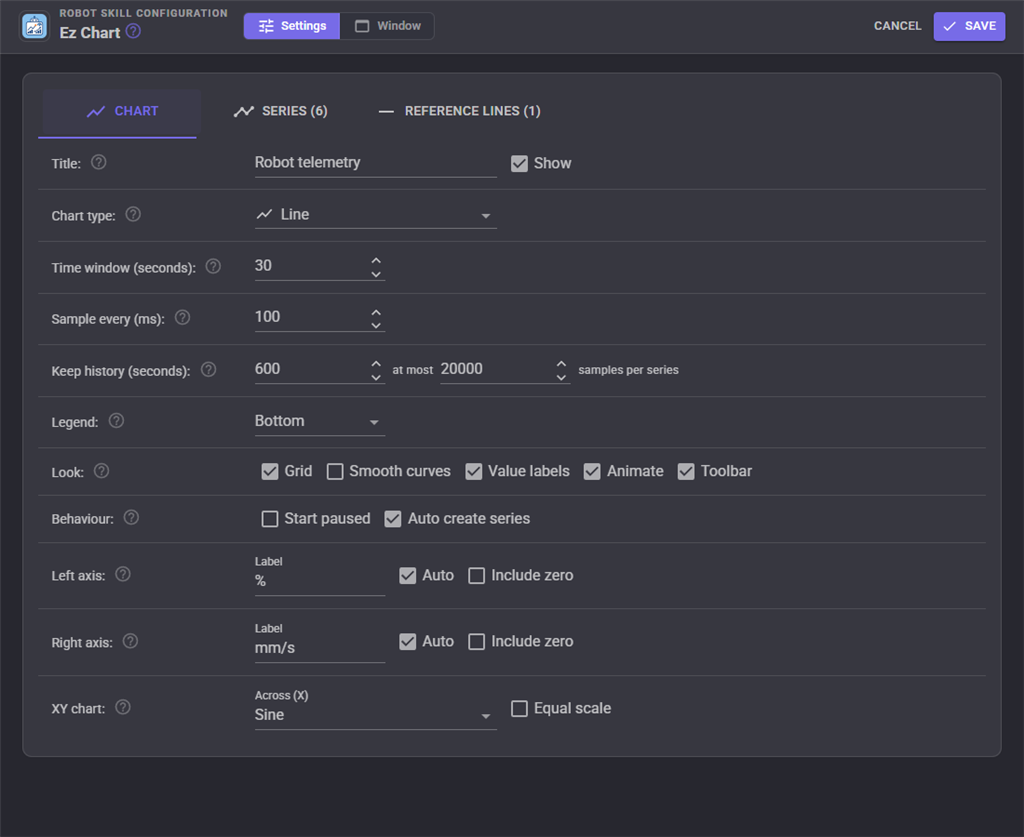Screen dimensions: 1024x837
Task: Click the CANCEL button
Action: 897,26
